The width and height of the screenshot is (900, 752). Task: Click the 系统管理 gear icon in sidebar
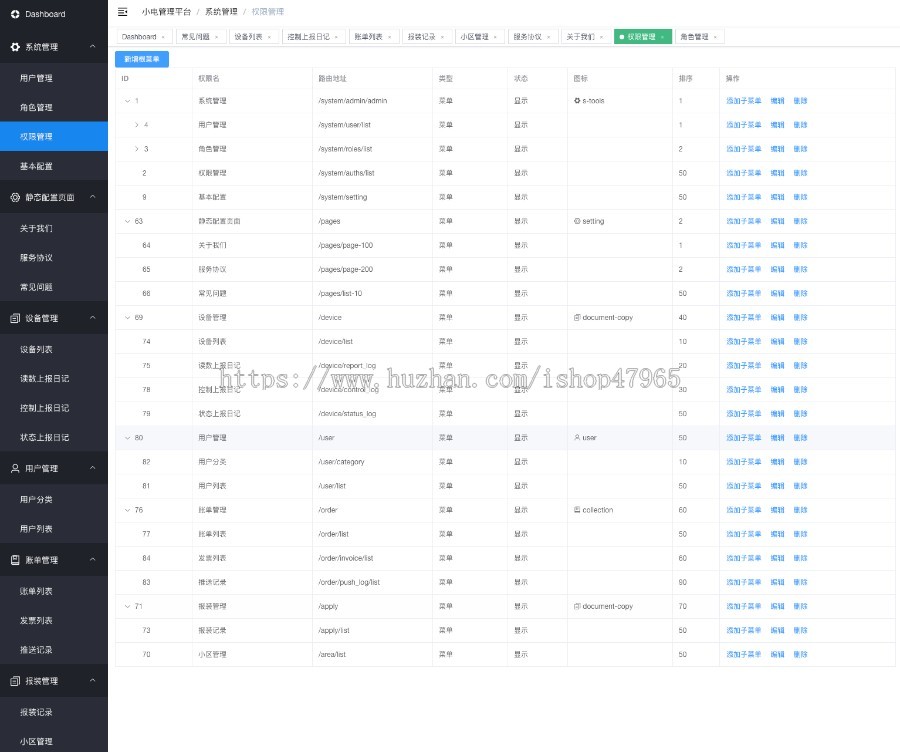coord(15,47)
